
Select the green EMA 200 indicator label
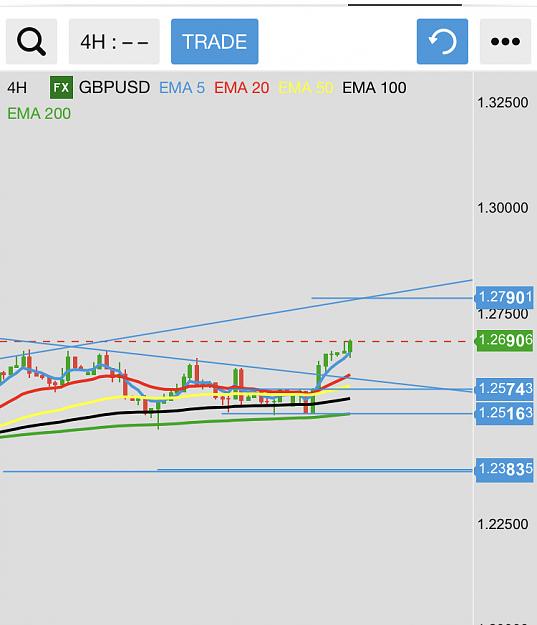[x=39, y=114]
